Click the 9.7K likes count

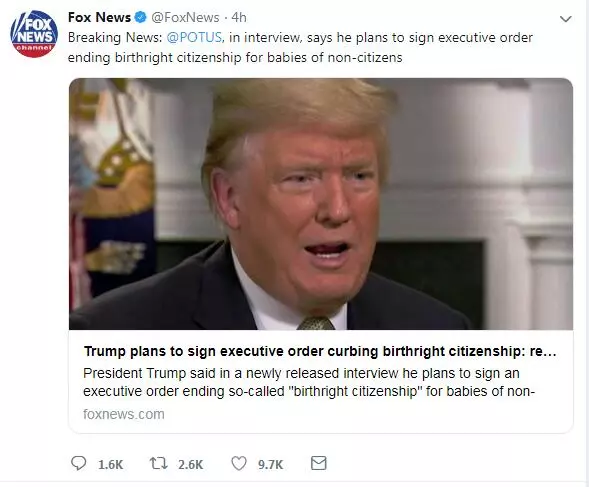[270, 464]
